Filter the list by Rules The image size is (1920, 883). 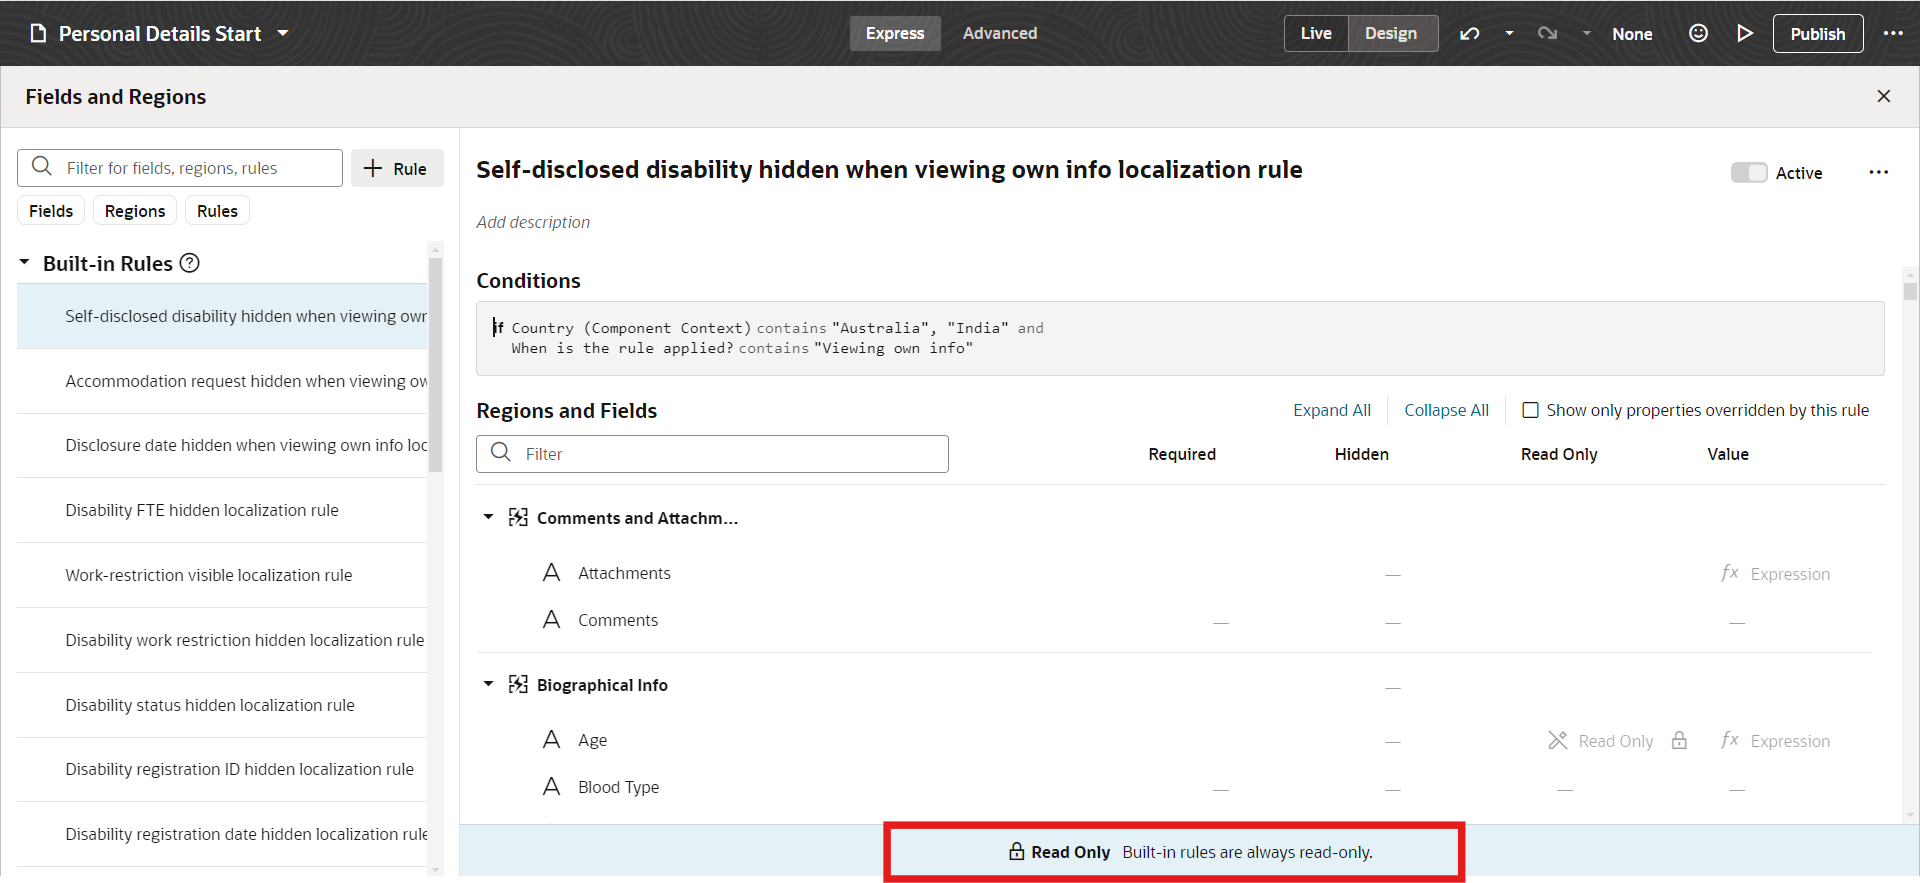point(217,211)
